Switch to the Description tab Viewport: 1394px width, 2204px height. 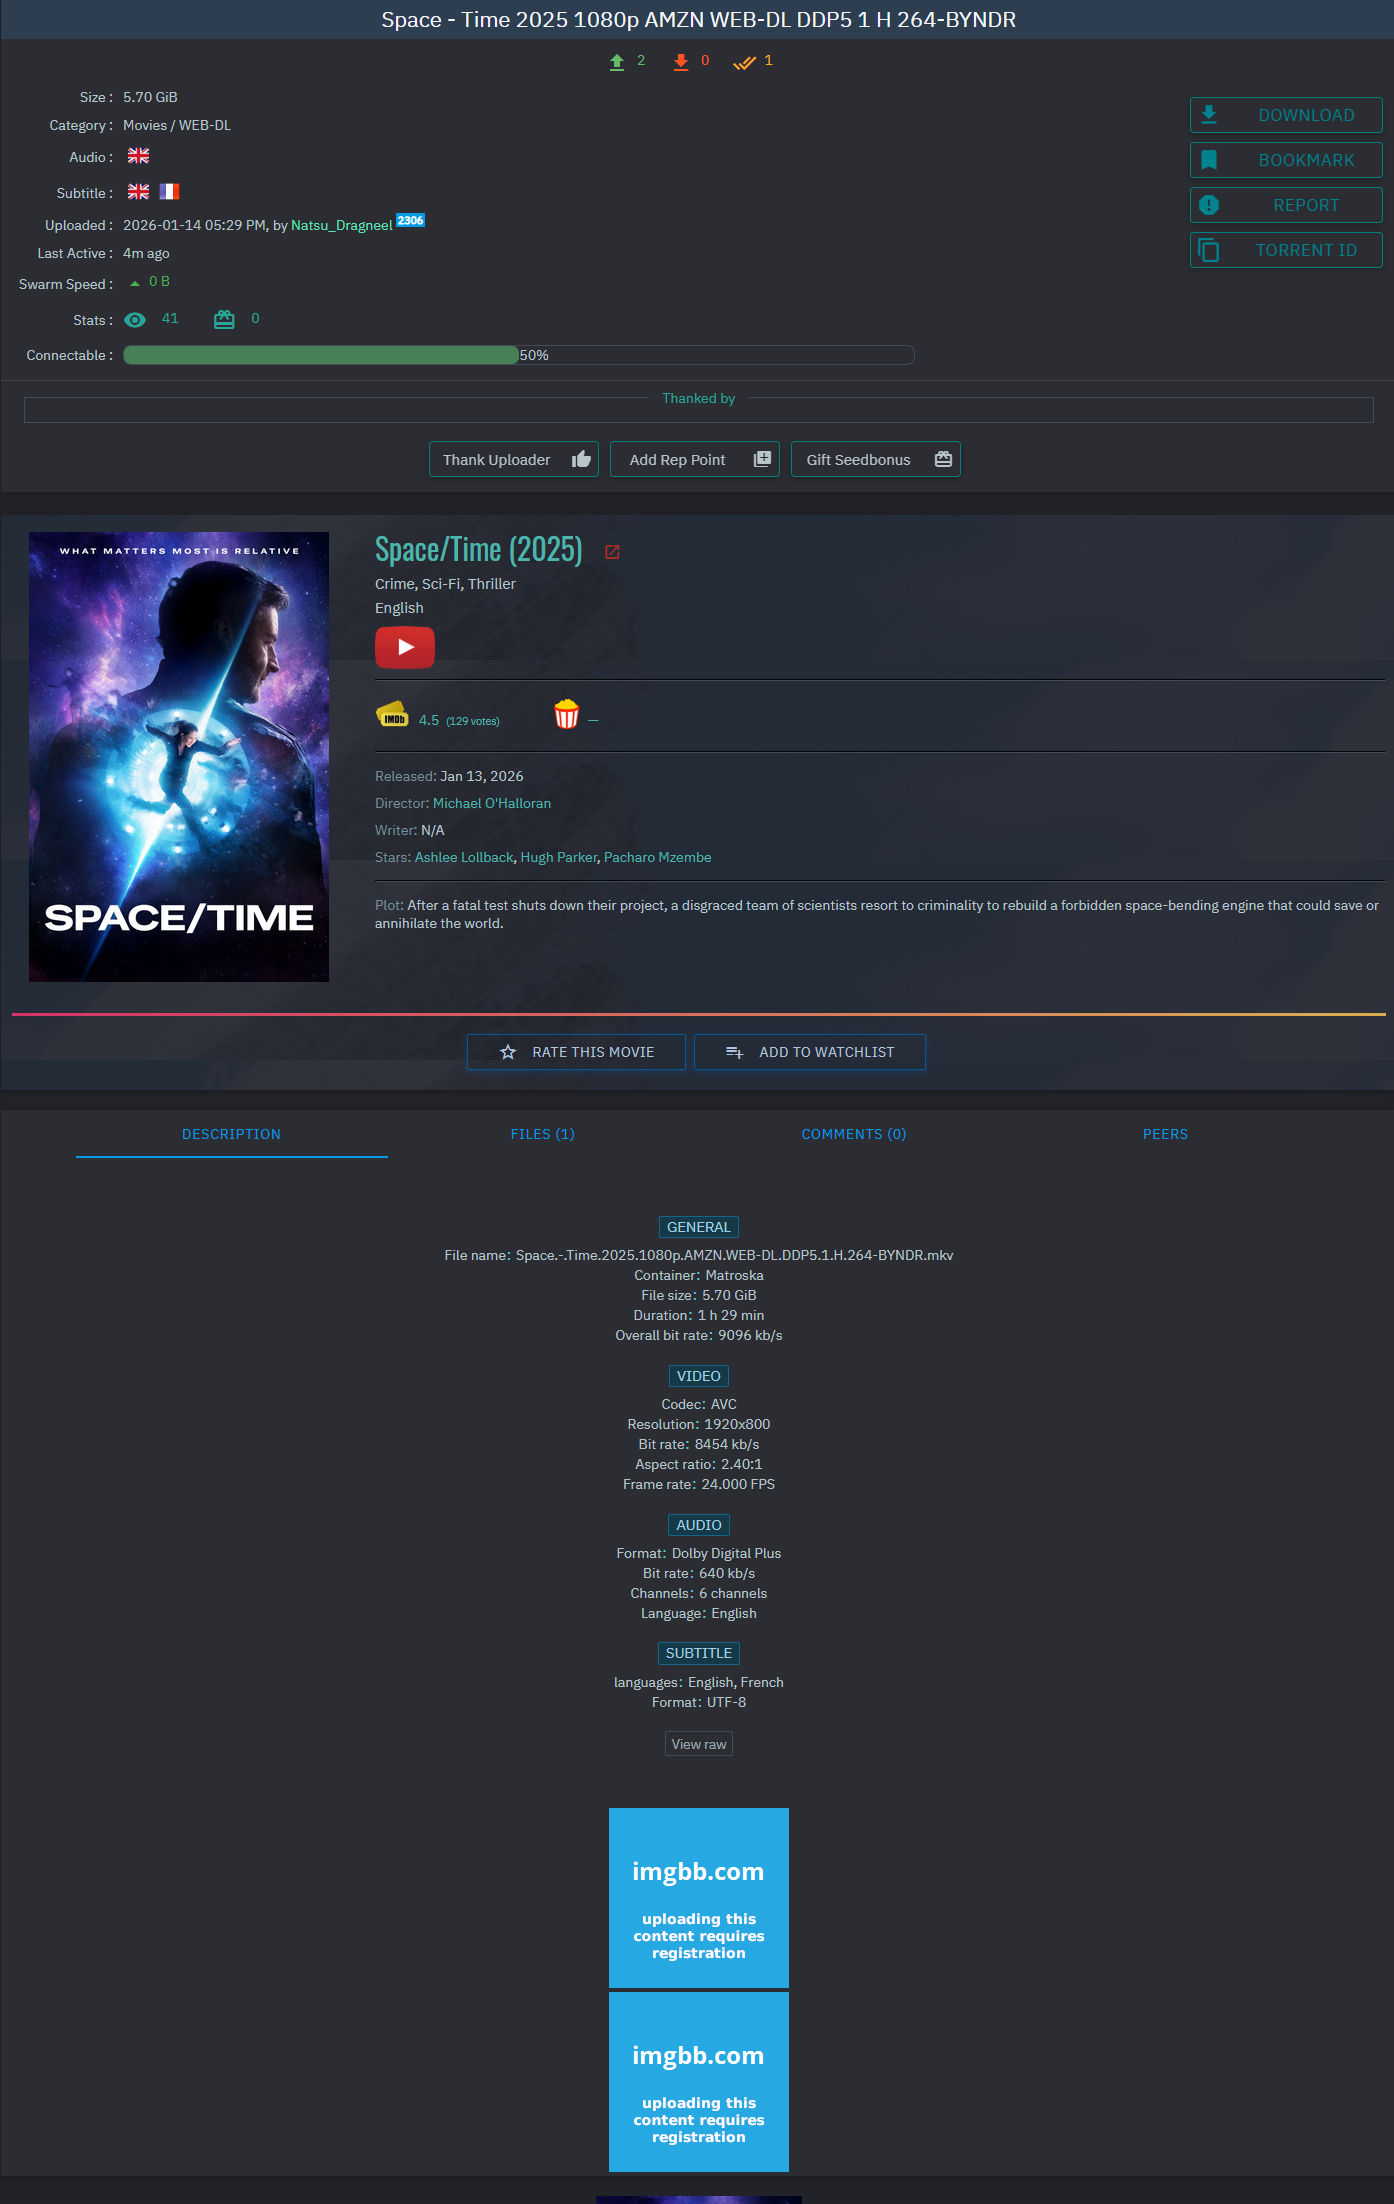coord(232,1134)
